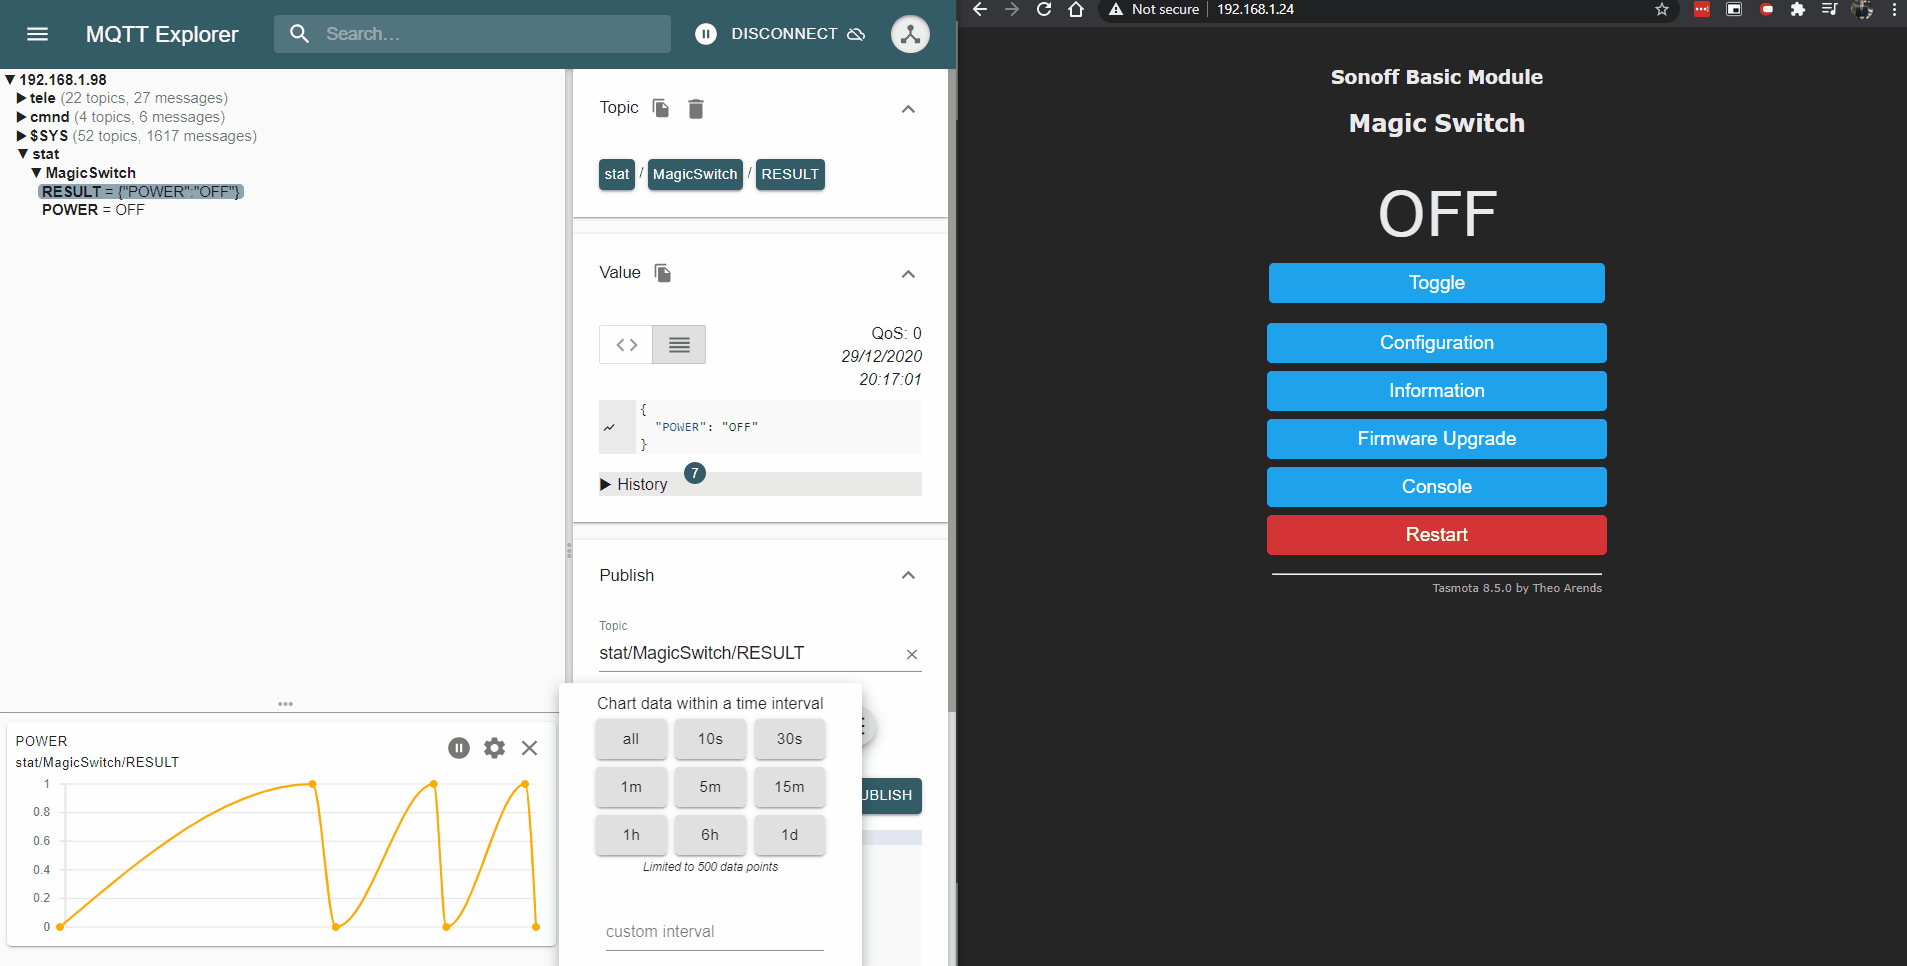Close the POWER chart with the X icon
1907x966 pixels.
pyautogui.click(x=529, y=748)
